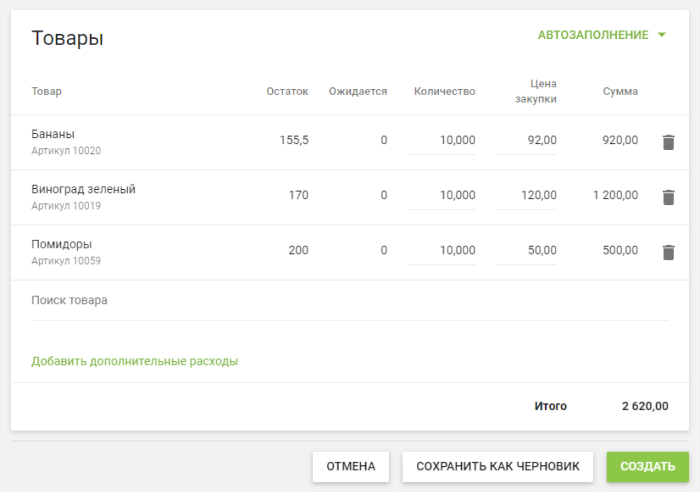
Task: Click trash icon for Помидоры row
Action: point(668,252)
